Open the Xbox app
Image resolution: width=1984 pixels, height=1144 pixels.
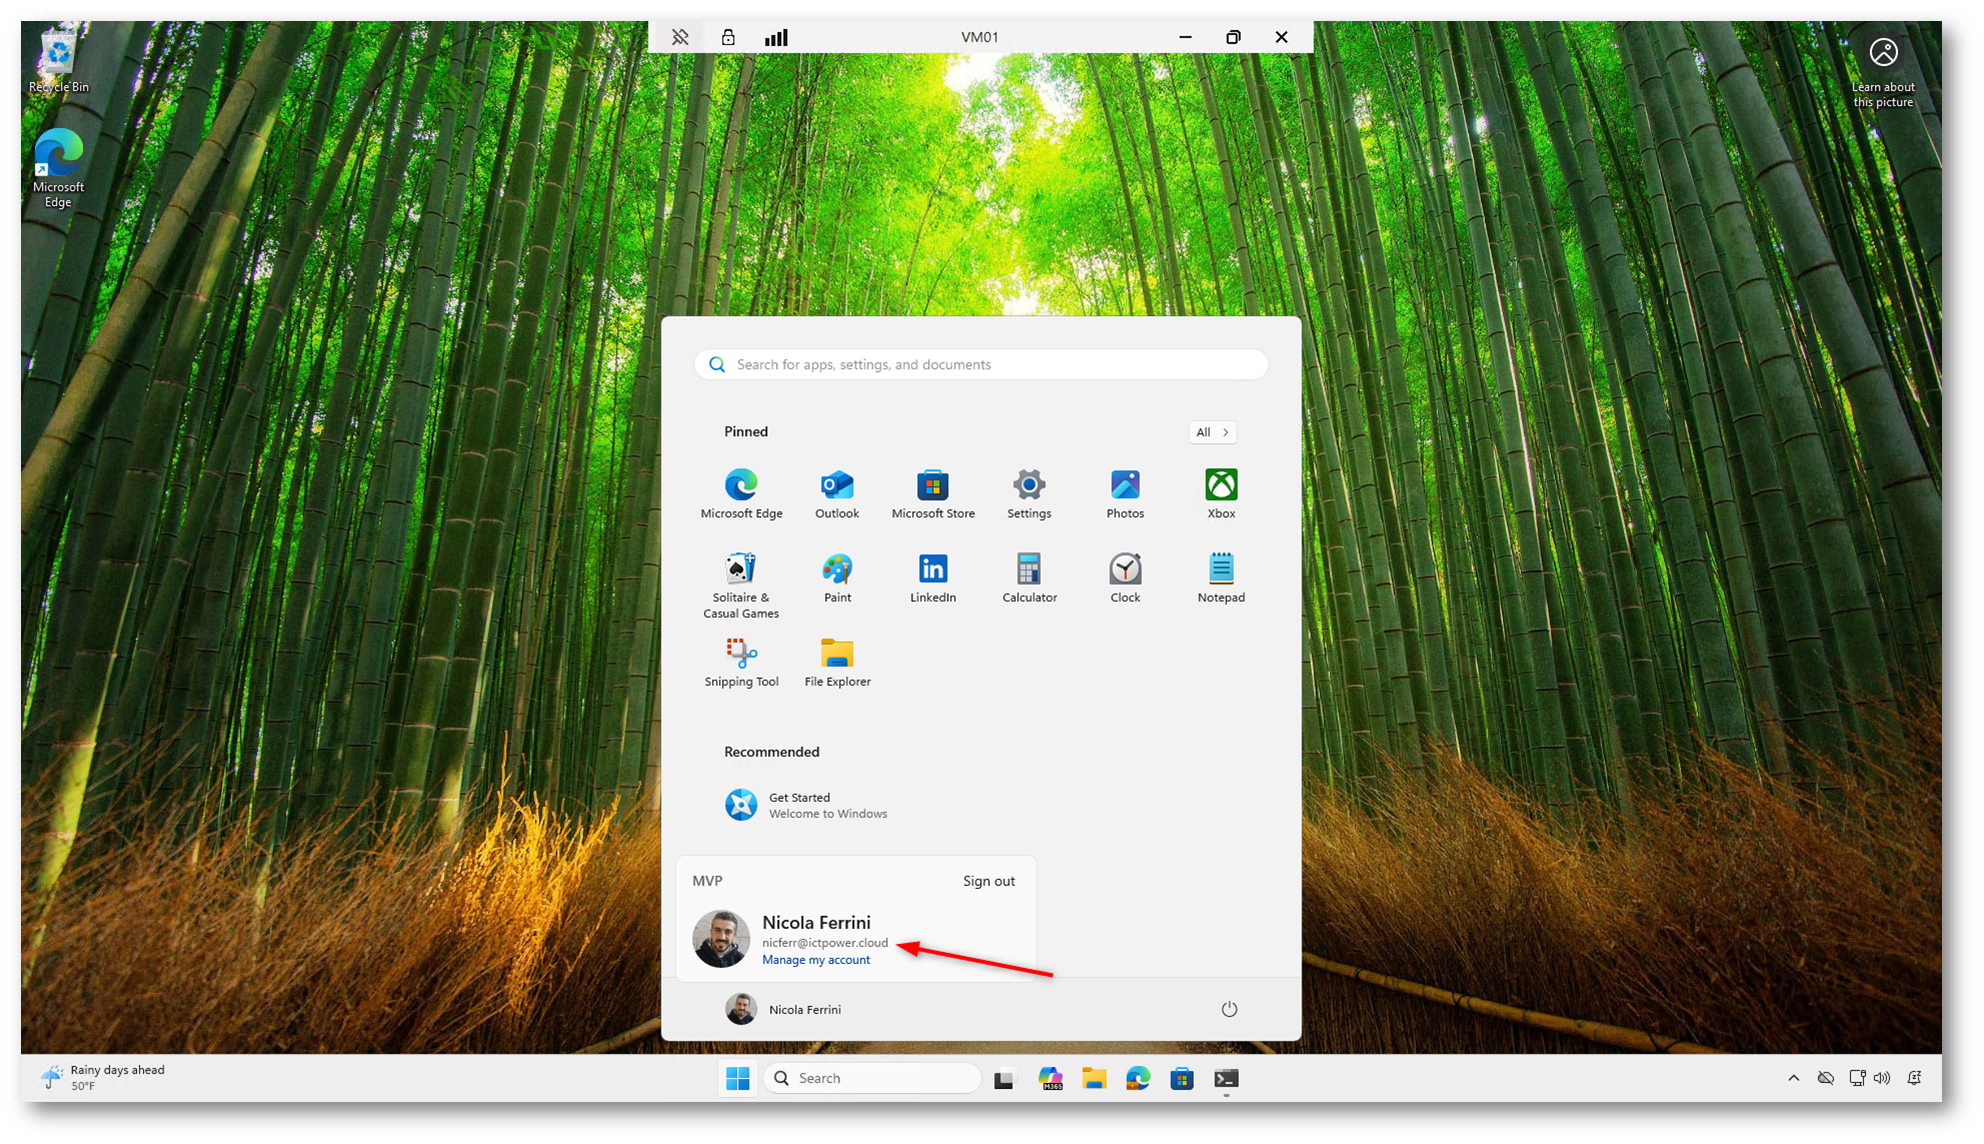(1220, 494)
